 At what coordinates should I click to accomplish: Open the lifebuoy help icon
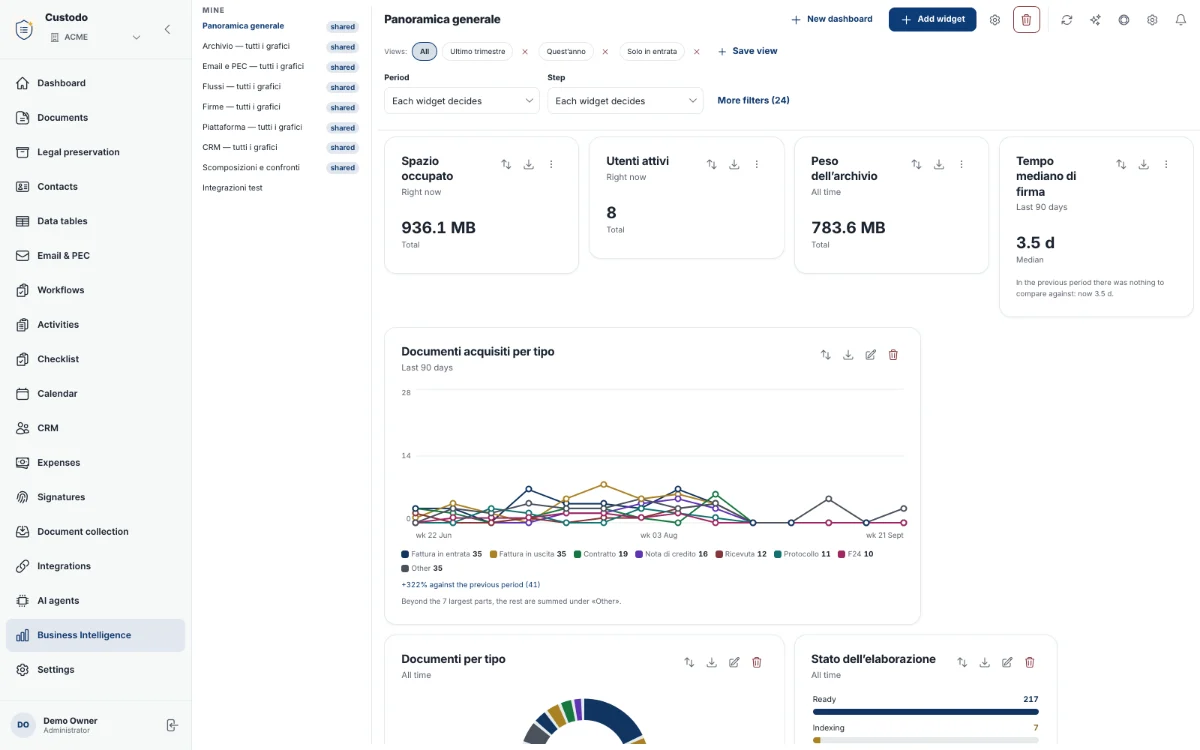click(1124, 20)
